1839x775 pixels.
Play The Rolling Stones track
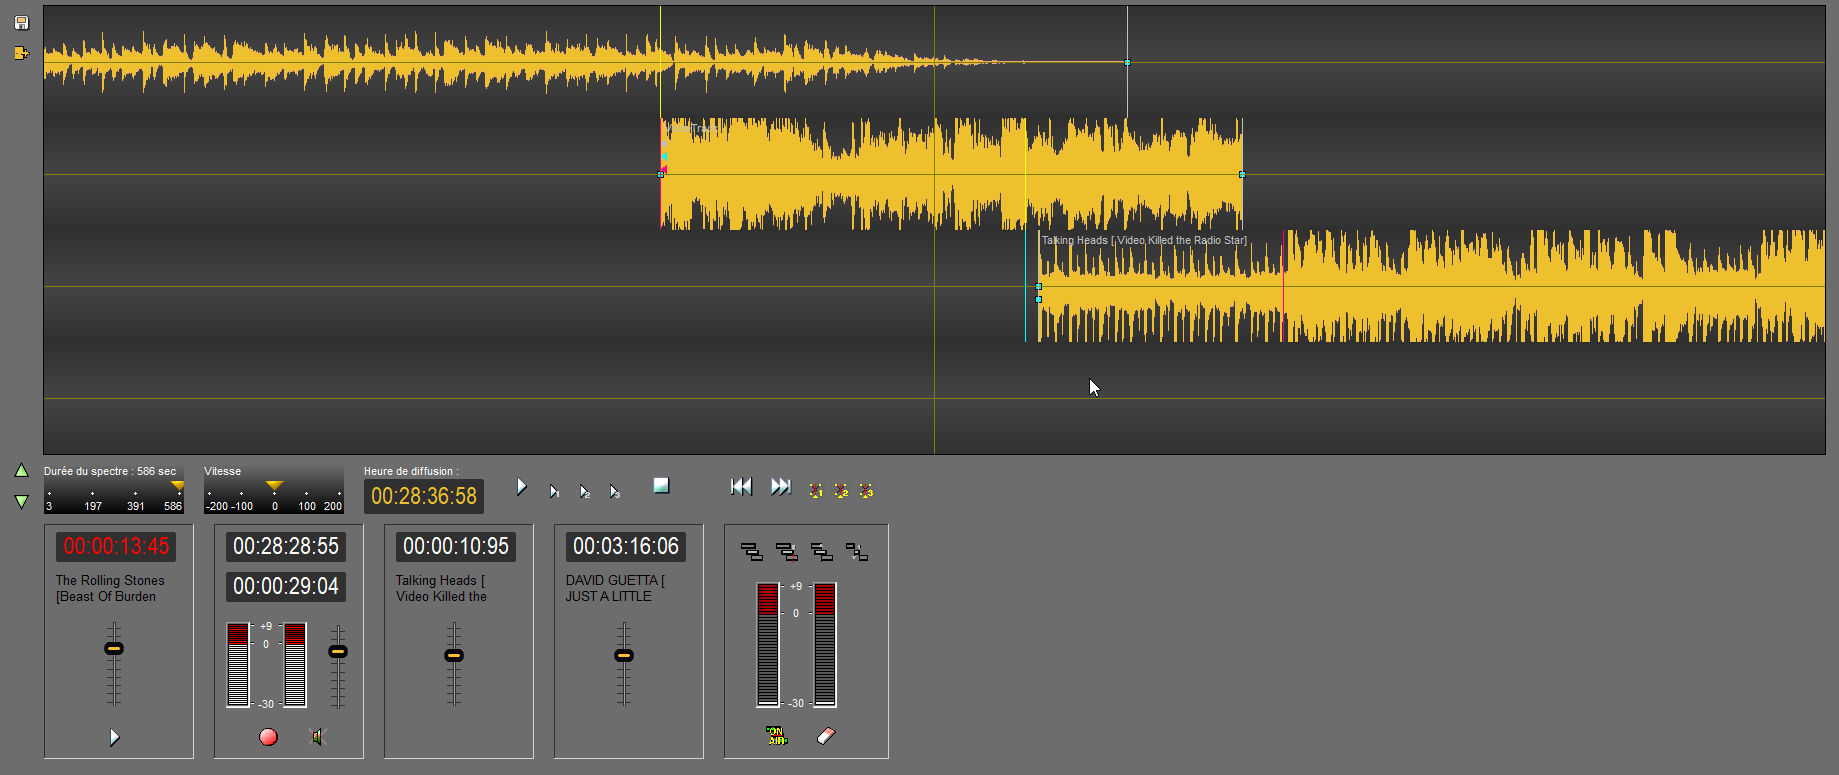115,737
